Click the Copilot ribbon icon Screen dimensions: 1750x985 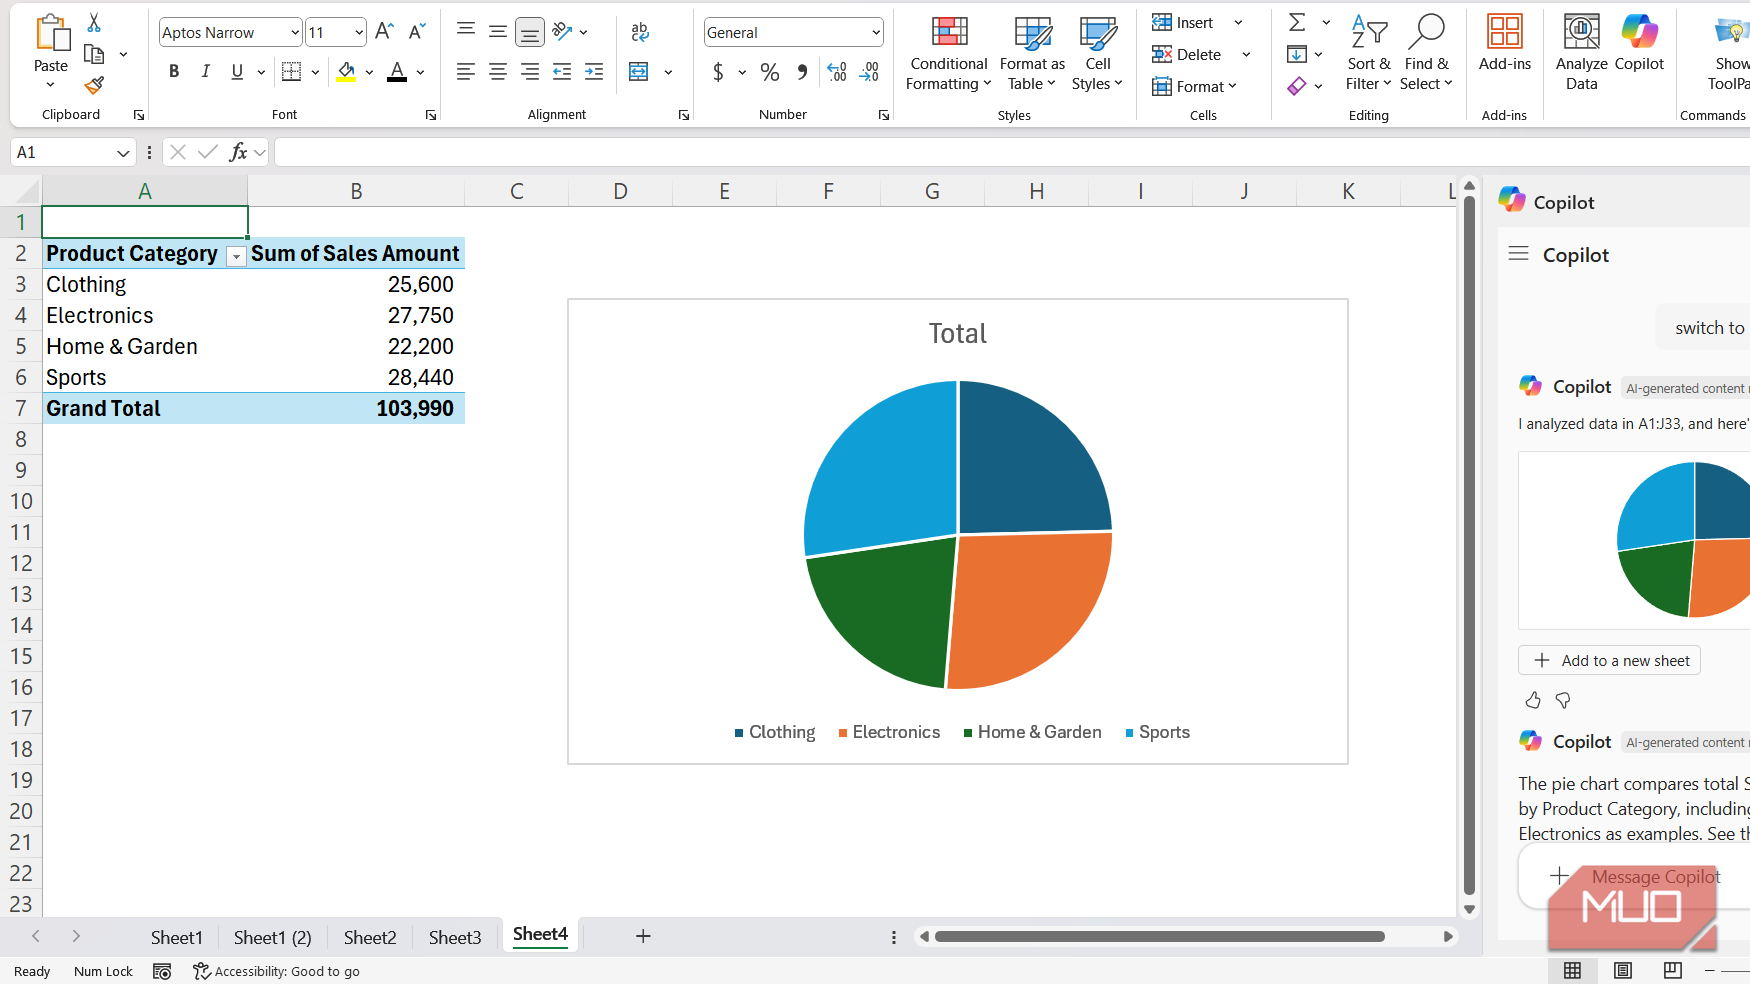[x=1639, y=43]
